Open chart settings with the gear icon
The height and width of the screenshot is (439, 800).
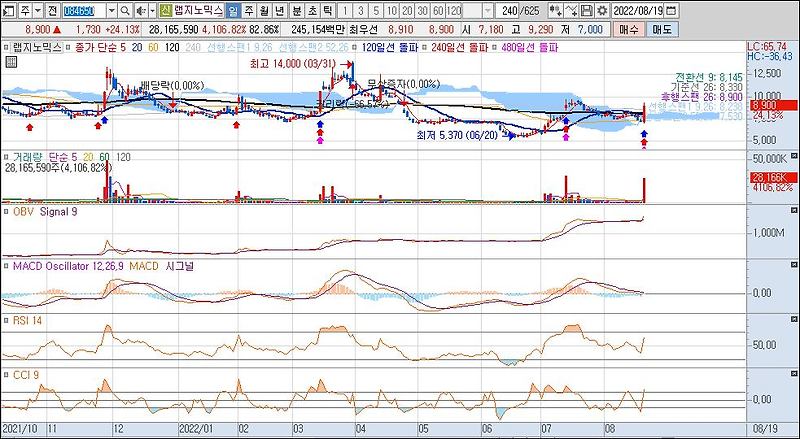click(603, 10)
